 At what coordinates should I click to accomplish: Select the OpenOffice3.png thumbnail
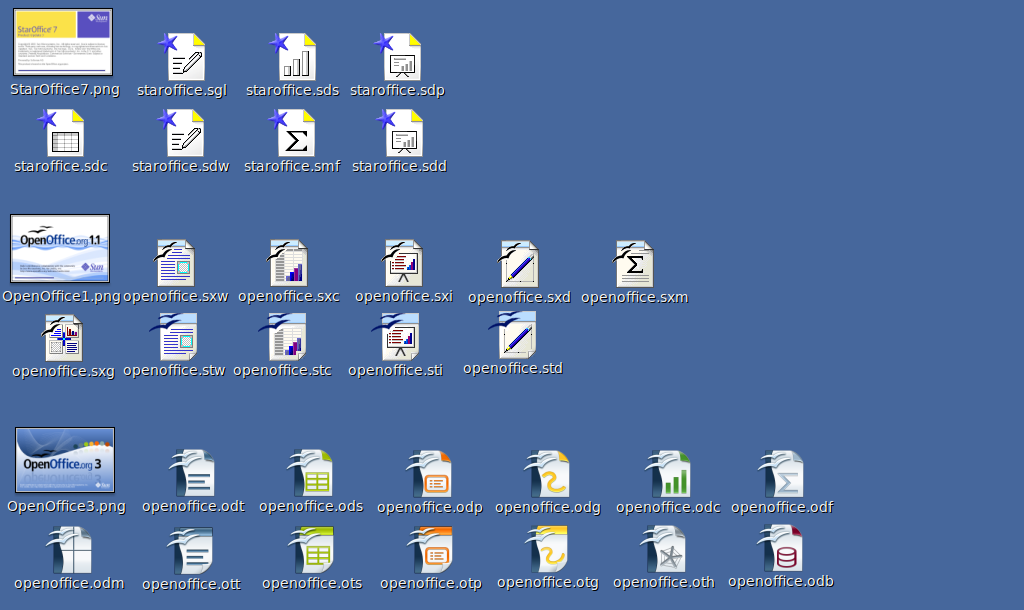pyautogui.click(x=65, y=460)
